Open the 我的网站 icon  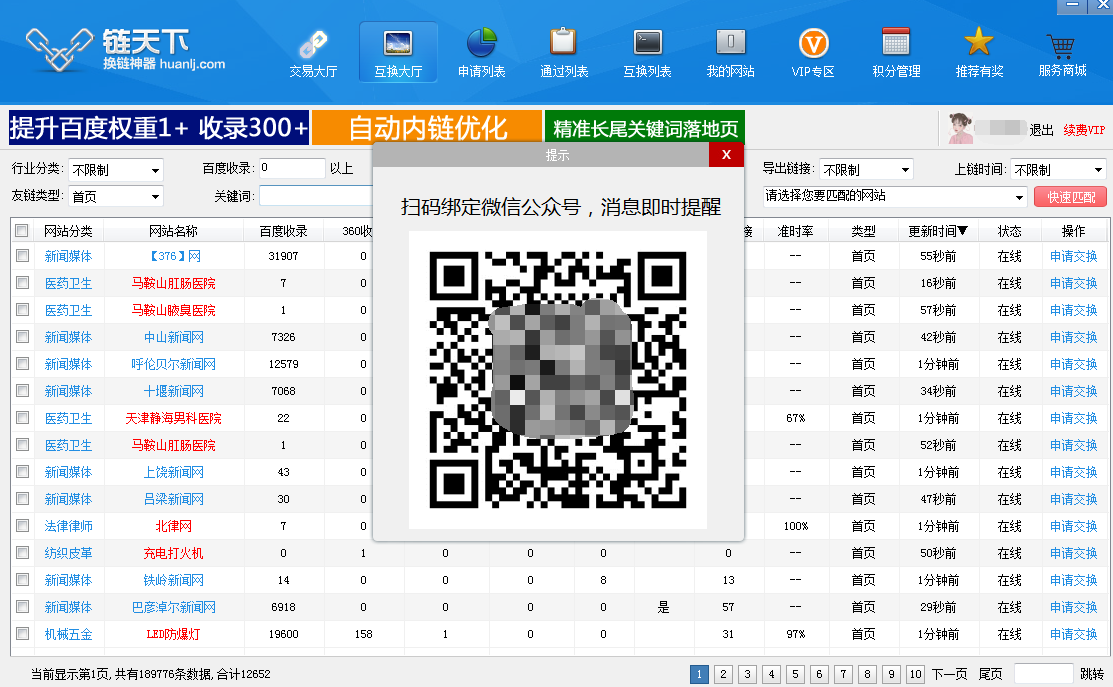pos(730,53)
